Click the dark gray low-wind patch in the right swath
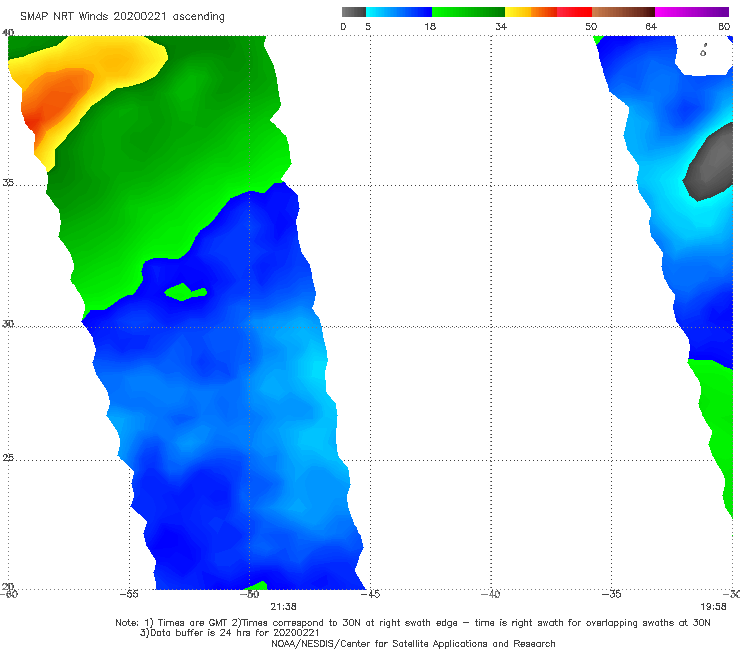Image resolution: width=740 pixels, height=650 pixels. pyautogui.click(x=712, y=164)
